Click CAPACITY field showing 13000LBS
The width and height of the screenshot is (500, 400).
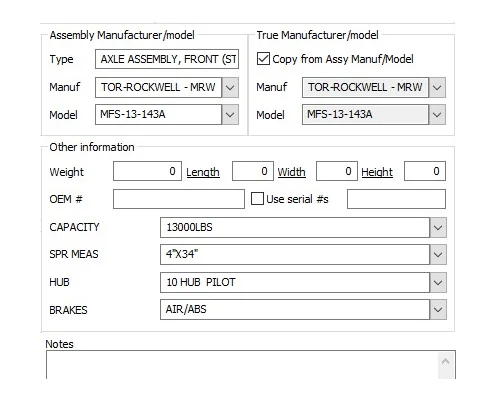click(x=295, y=228)
